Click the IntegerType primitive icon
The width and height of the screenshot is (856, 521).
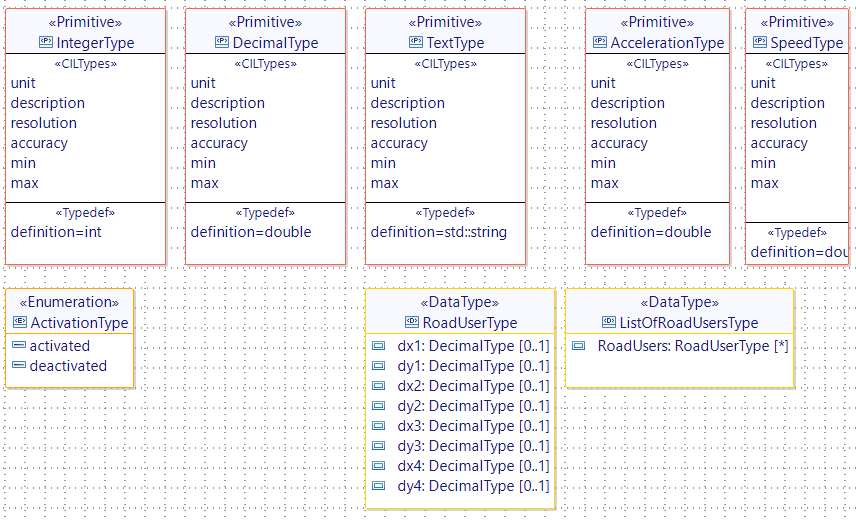click(x=46, y=42)
